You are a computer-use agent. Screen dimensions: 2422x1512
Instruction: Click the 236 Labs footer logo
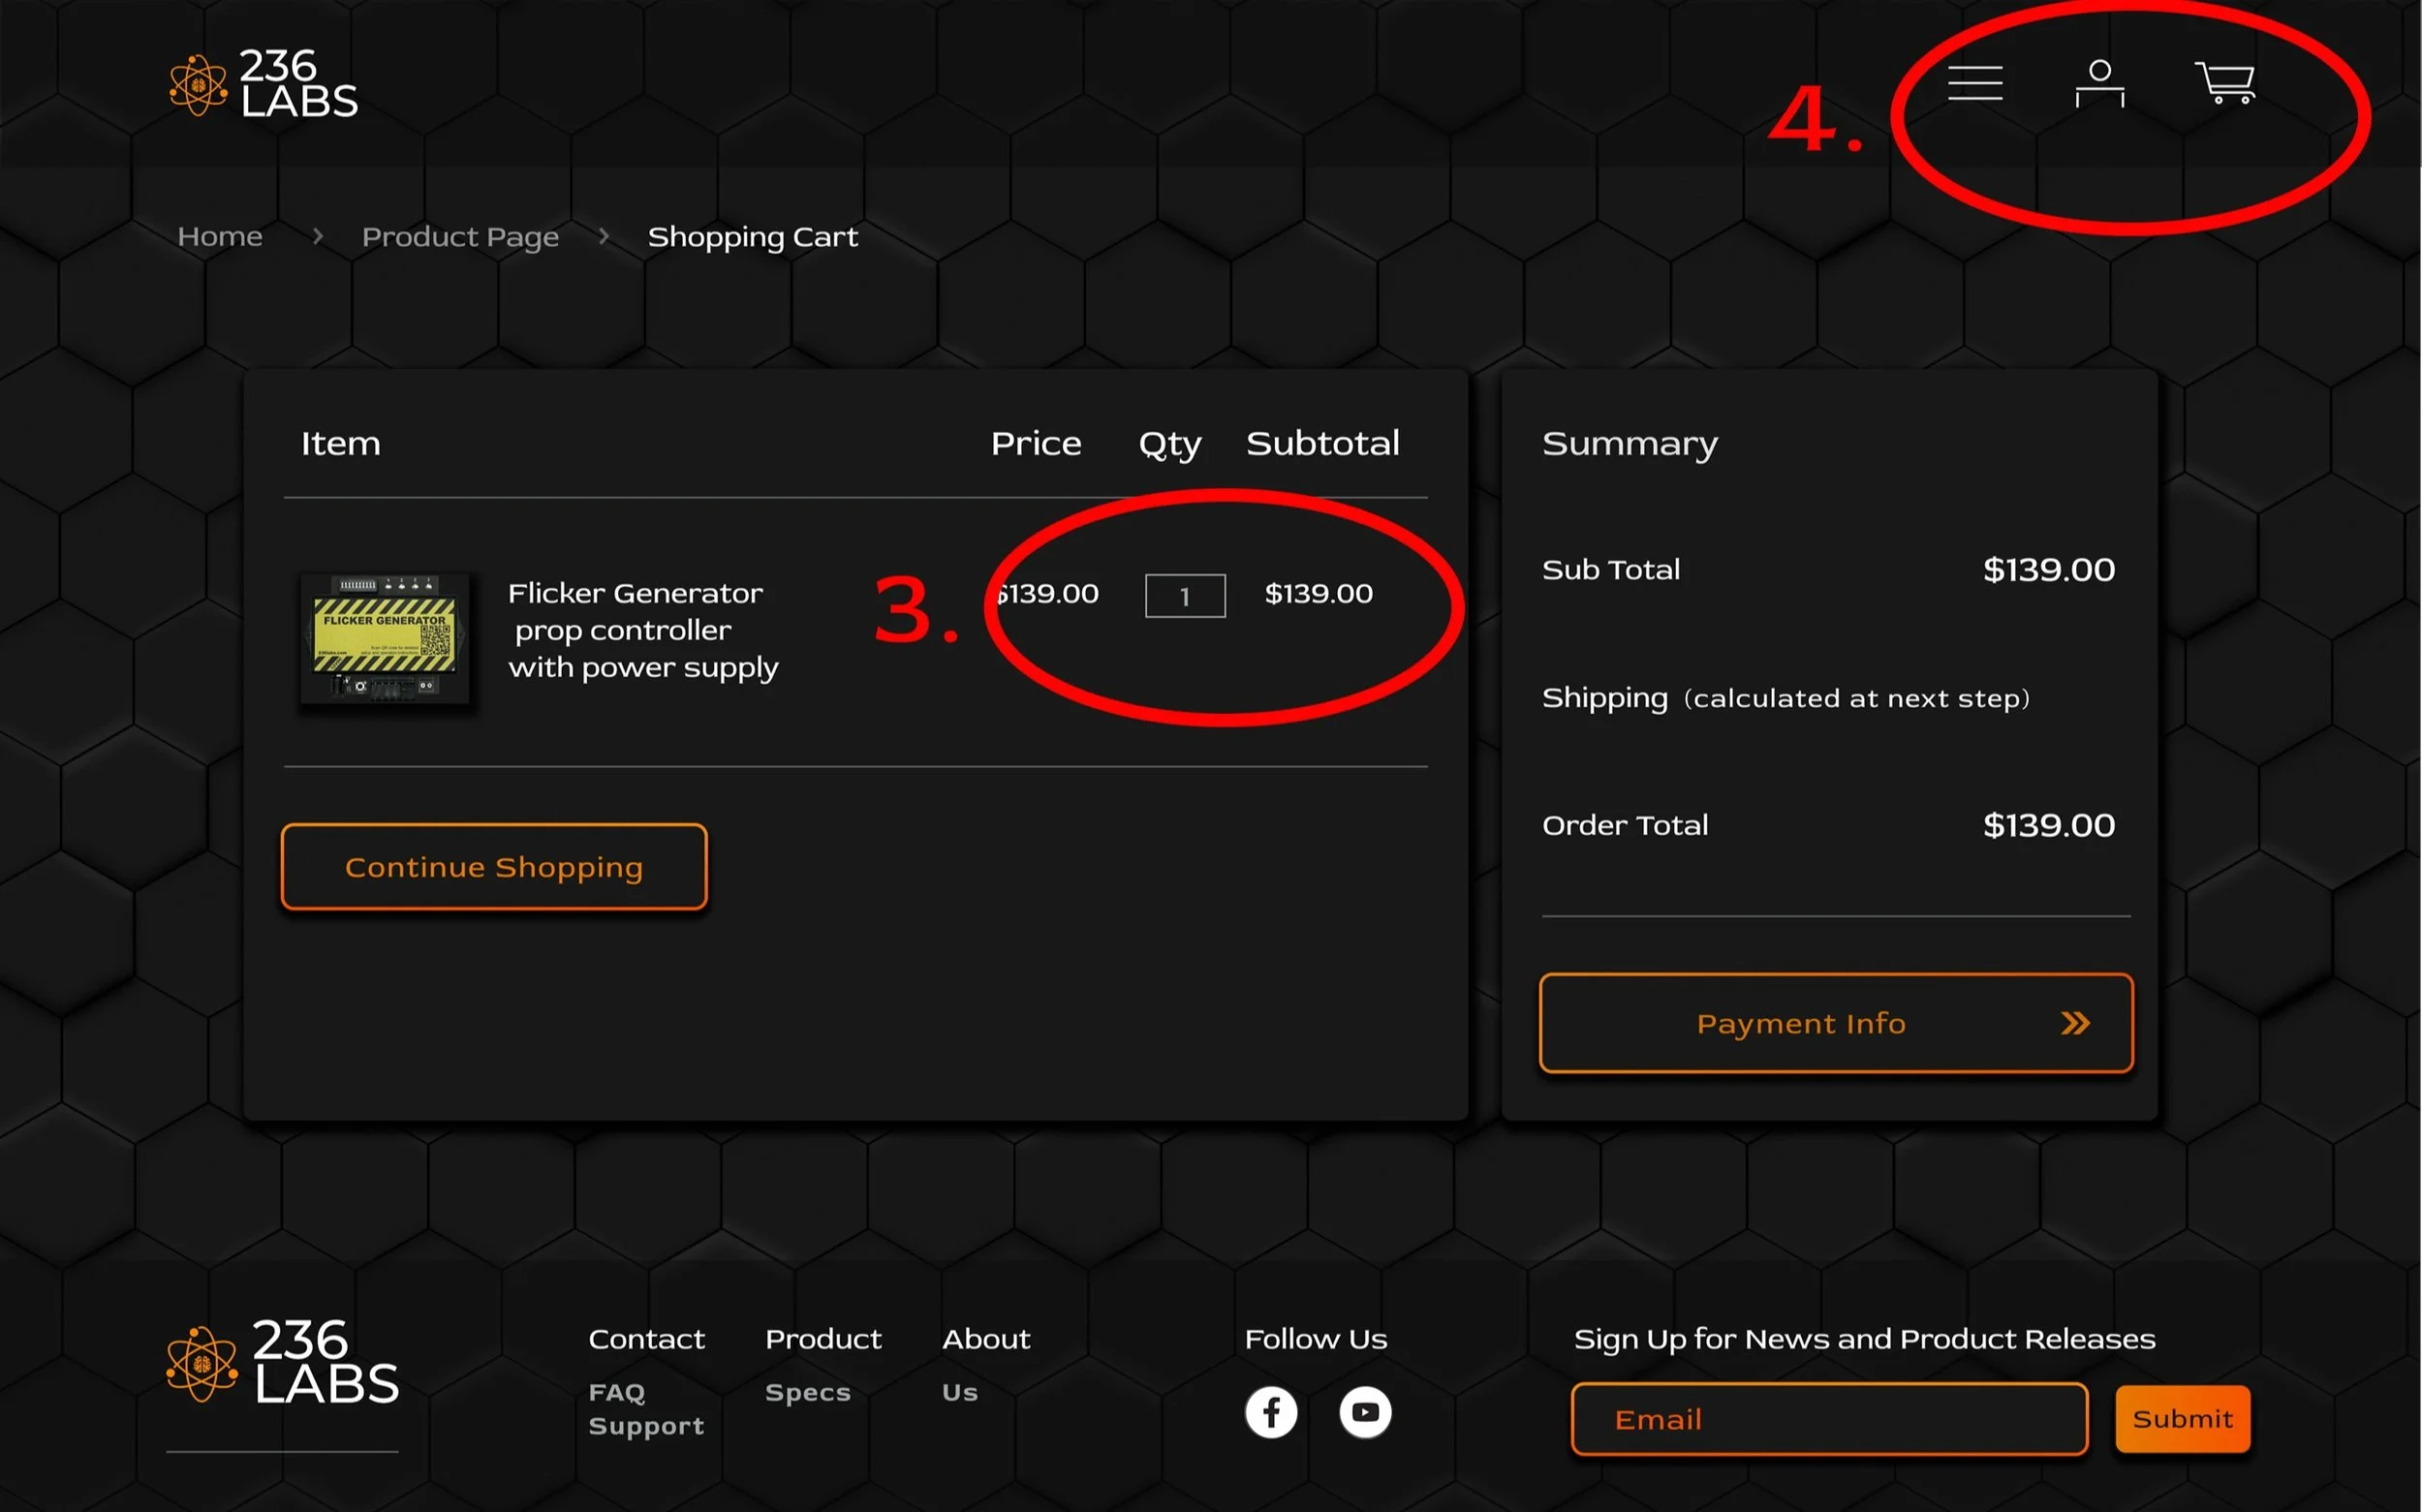coord(283,1363)
